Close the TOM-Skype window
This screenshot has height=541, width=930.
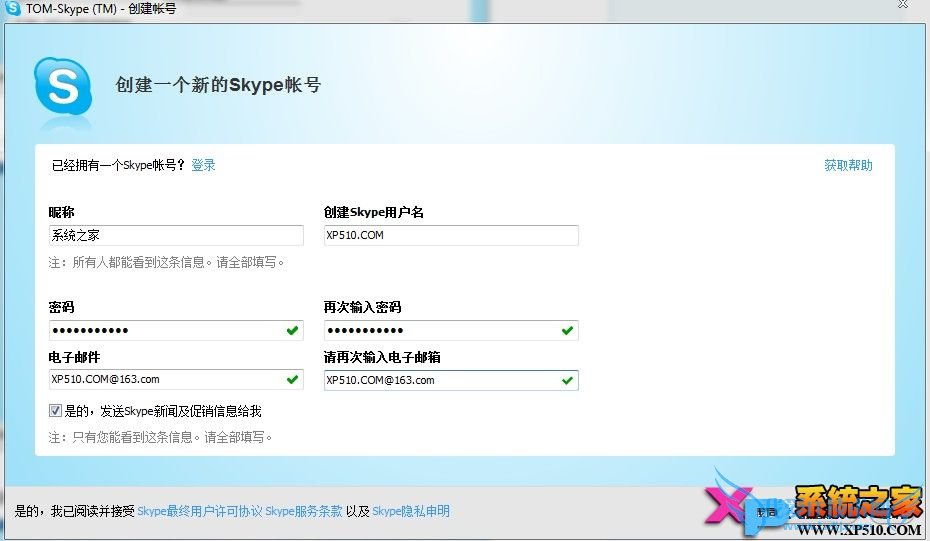click(903, 5)
